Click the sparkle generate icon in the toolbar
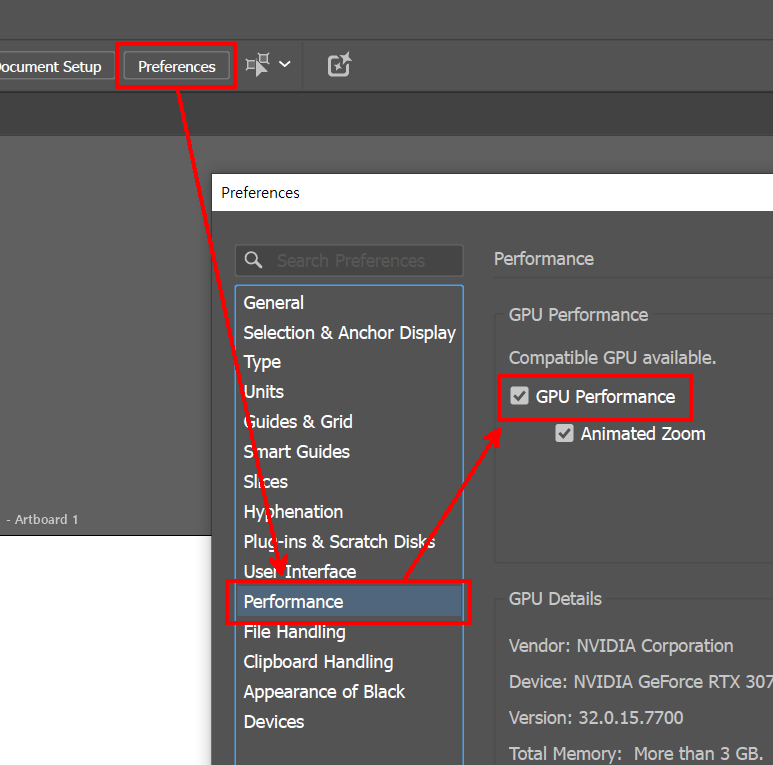 click(x=339, y=65)
